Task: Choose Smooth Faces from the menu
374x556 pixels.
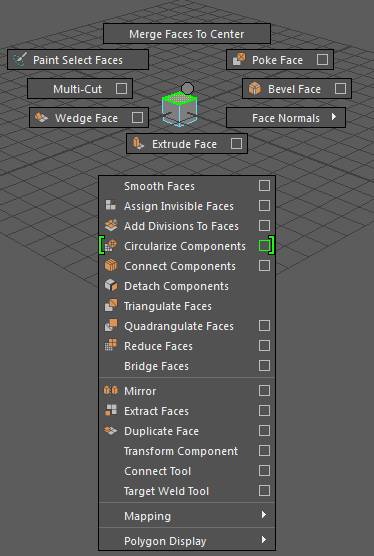Action: (x=187, y=186)
